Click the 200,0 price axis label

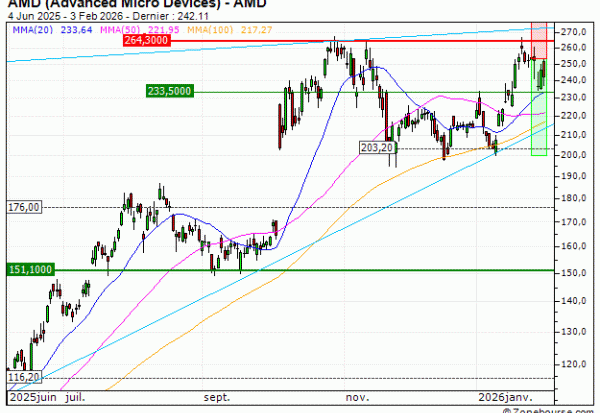point(573,155)
